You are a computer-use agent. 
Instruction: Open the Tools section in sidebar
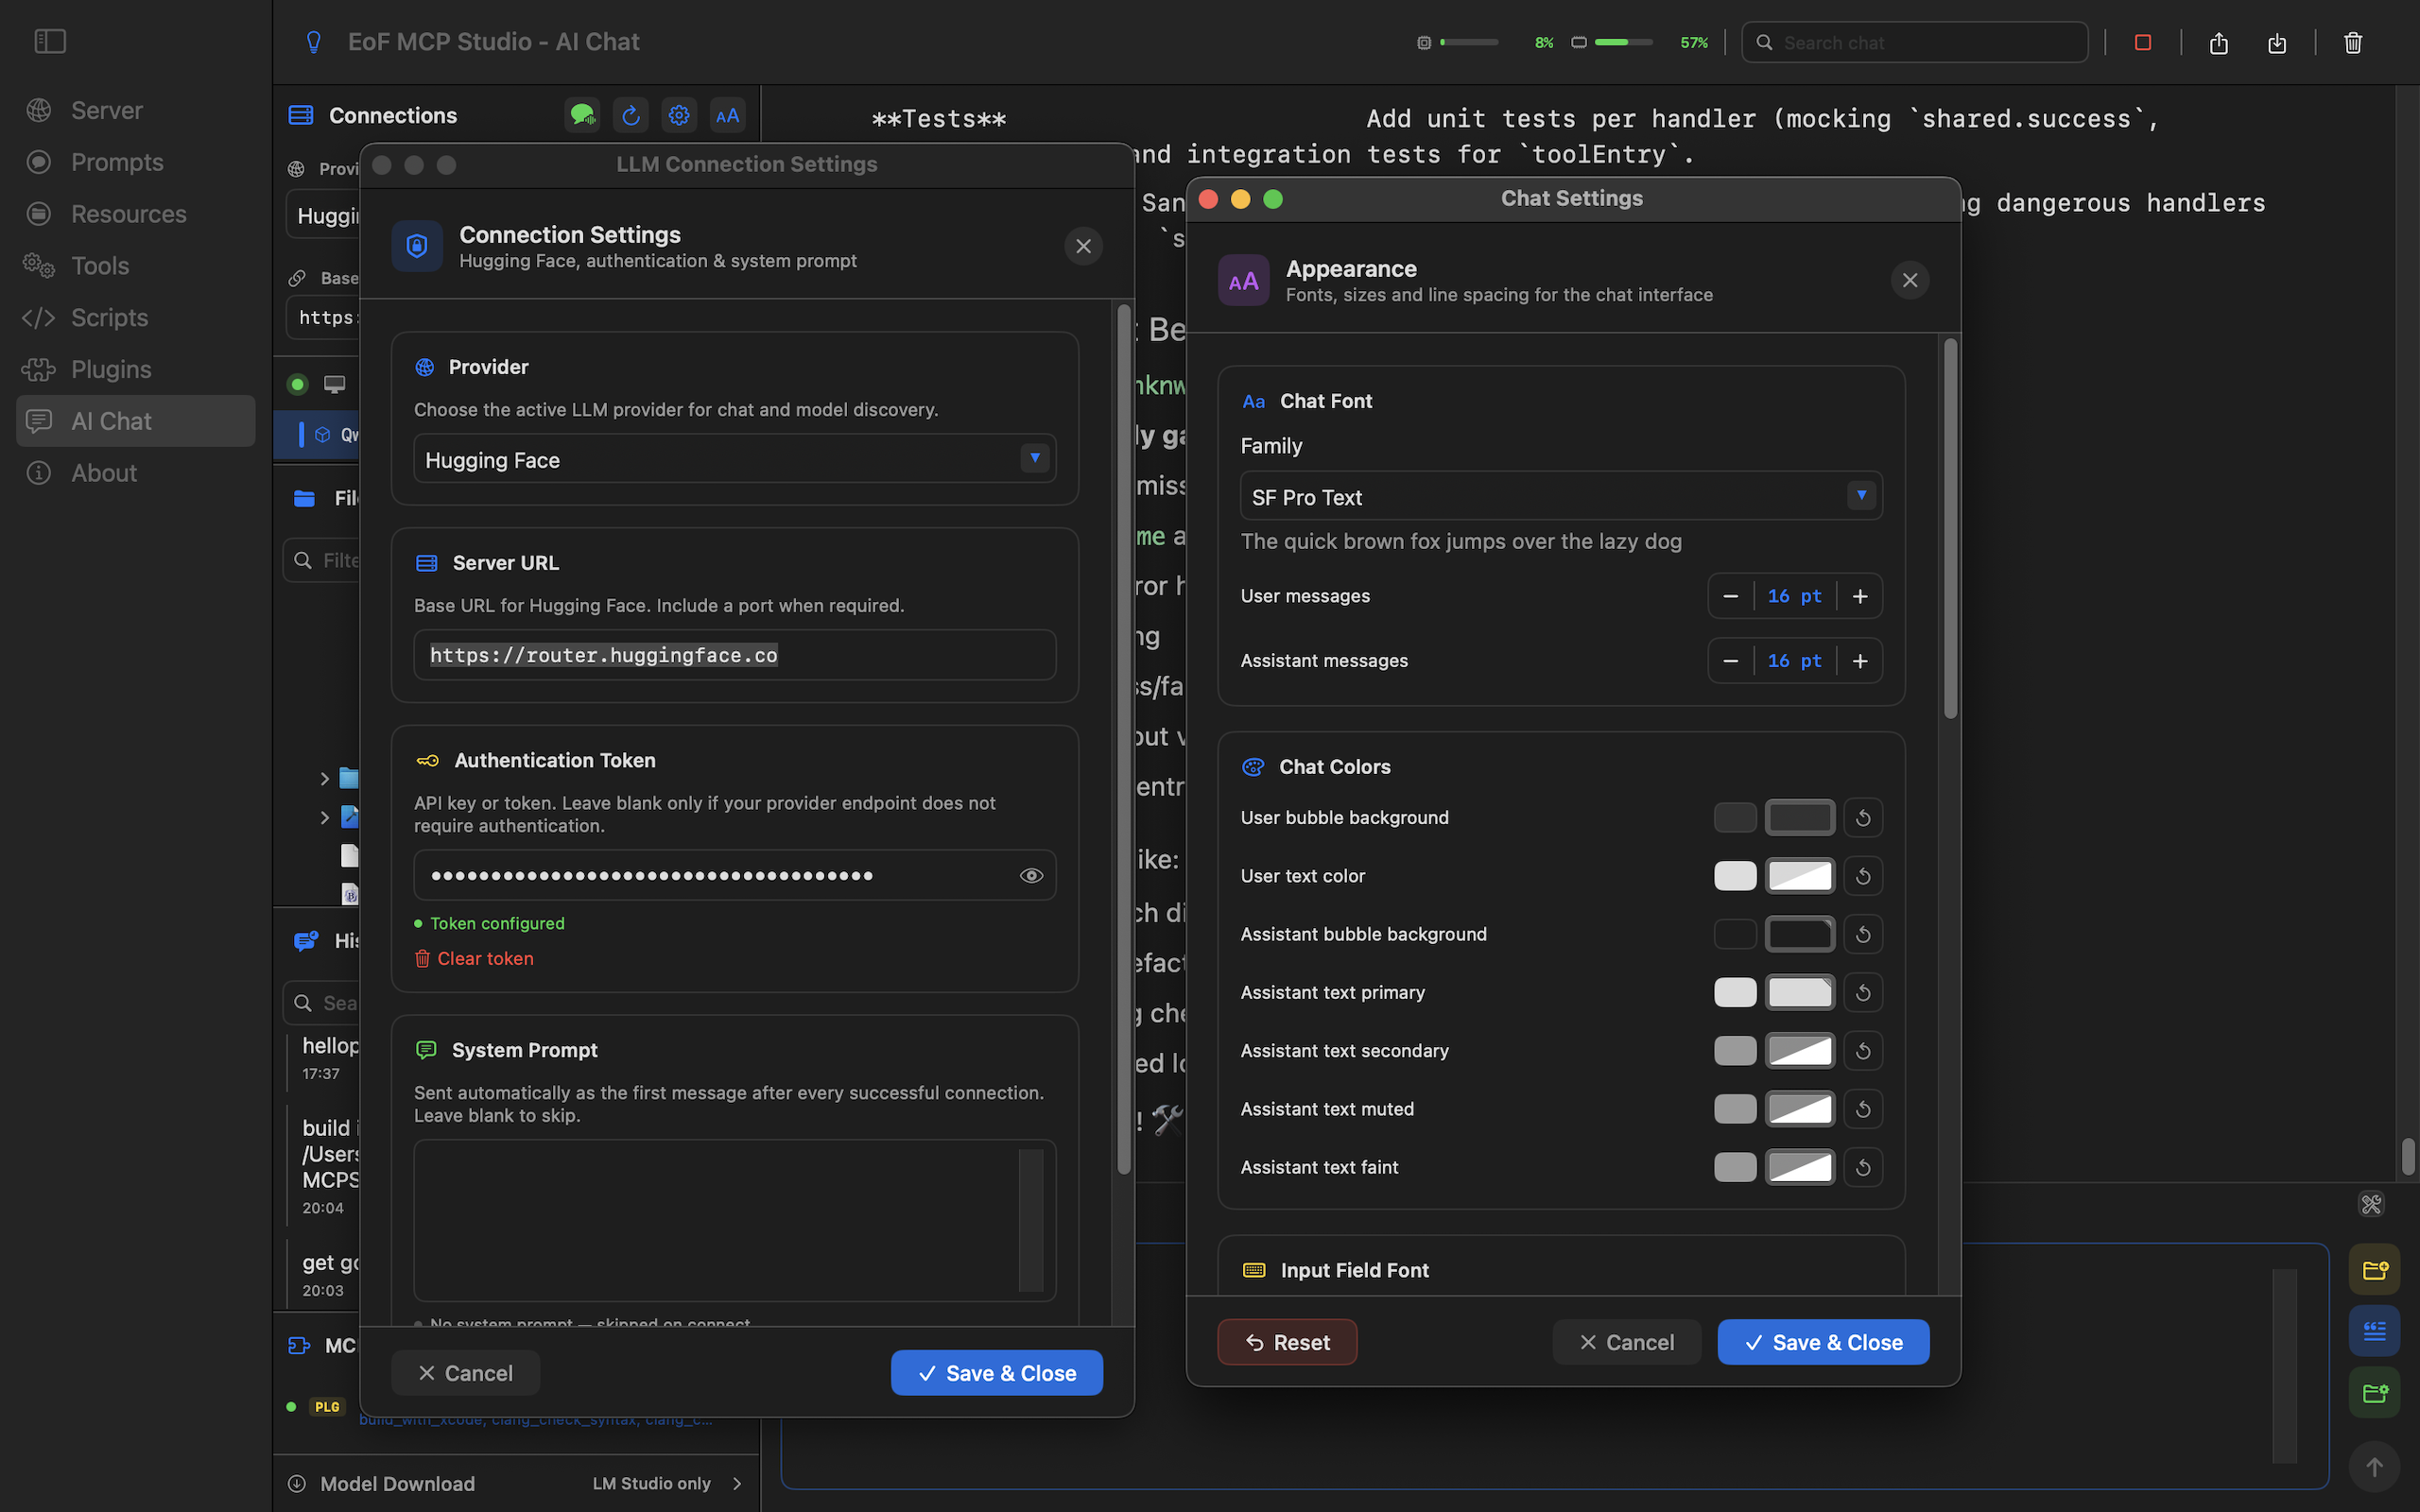click(135, 266)
